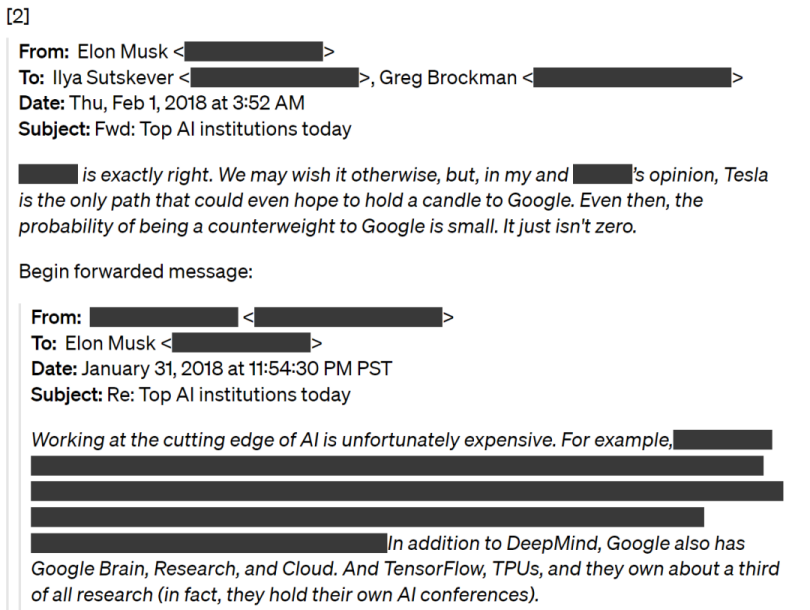Click the word TensorFlow in the last paragraph
The image size is (810, 610).
(x=490, y=569)
